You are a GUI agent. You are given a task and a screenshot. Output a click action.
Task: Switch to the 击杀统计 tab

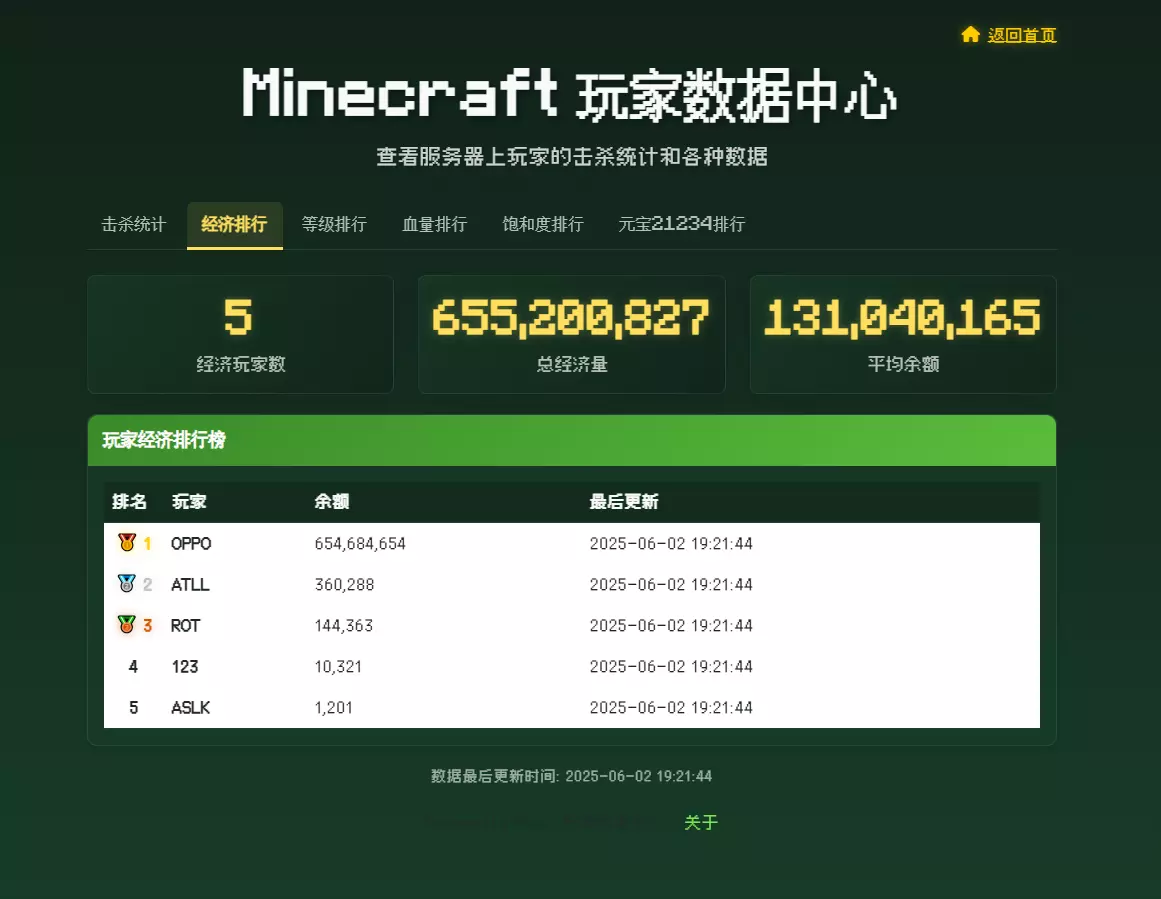pos(134,224)
